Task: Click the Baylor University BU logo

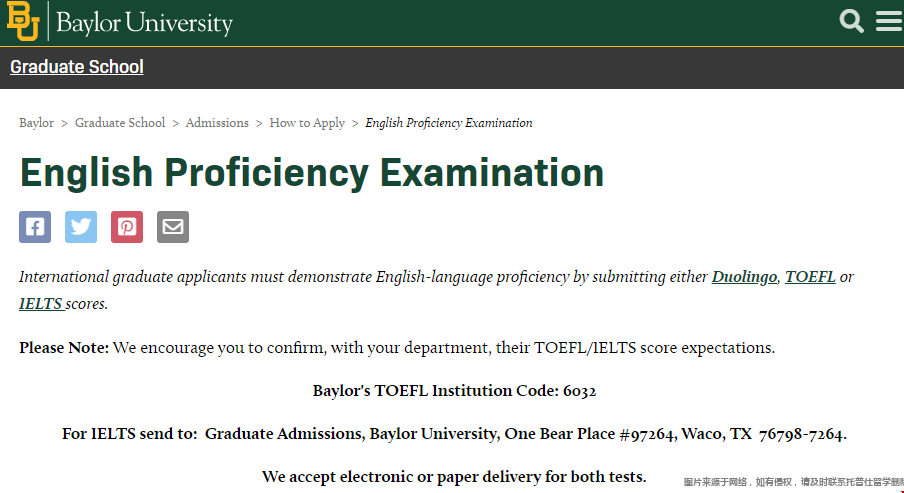Action: click(23, 21)
